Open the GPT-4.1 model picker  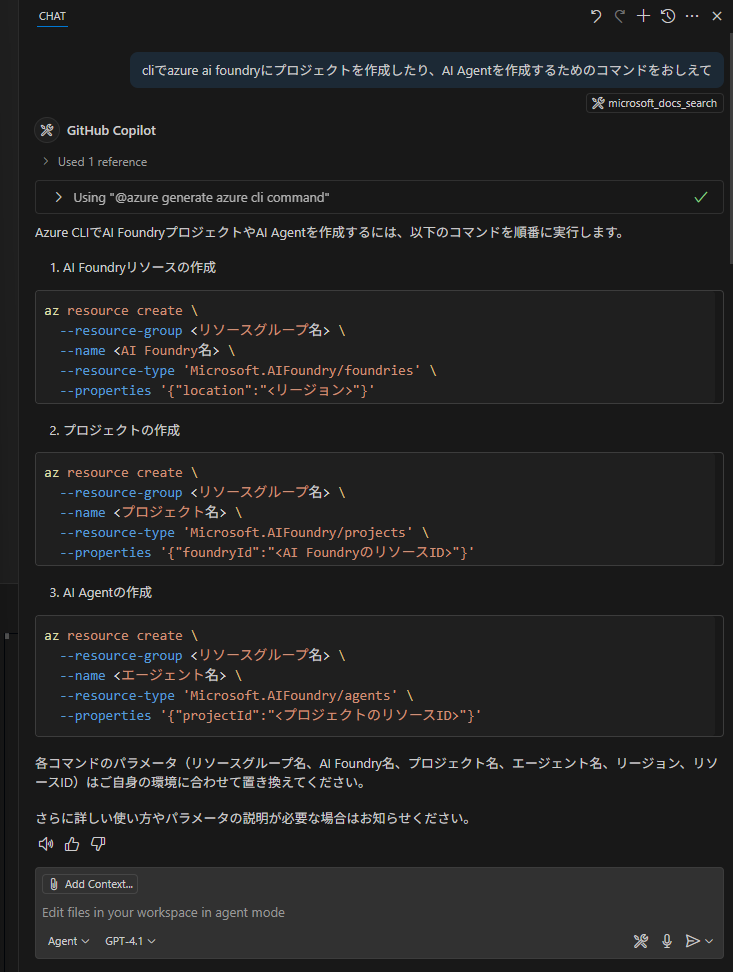click(x=130, y=941)
